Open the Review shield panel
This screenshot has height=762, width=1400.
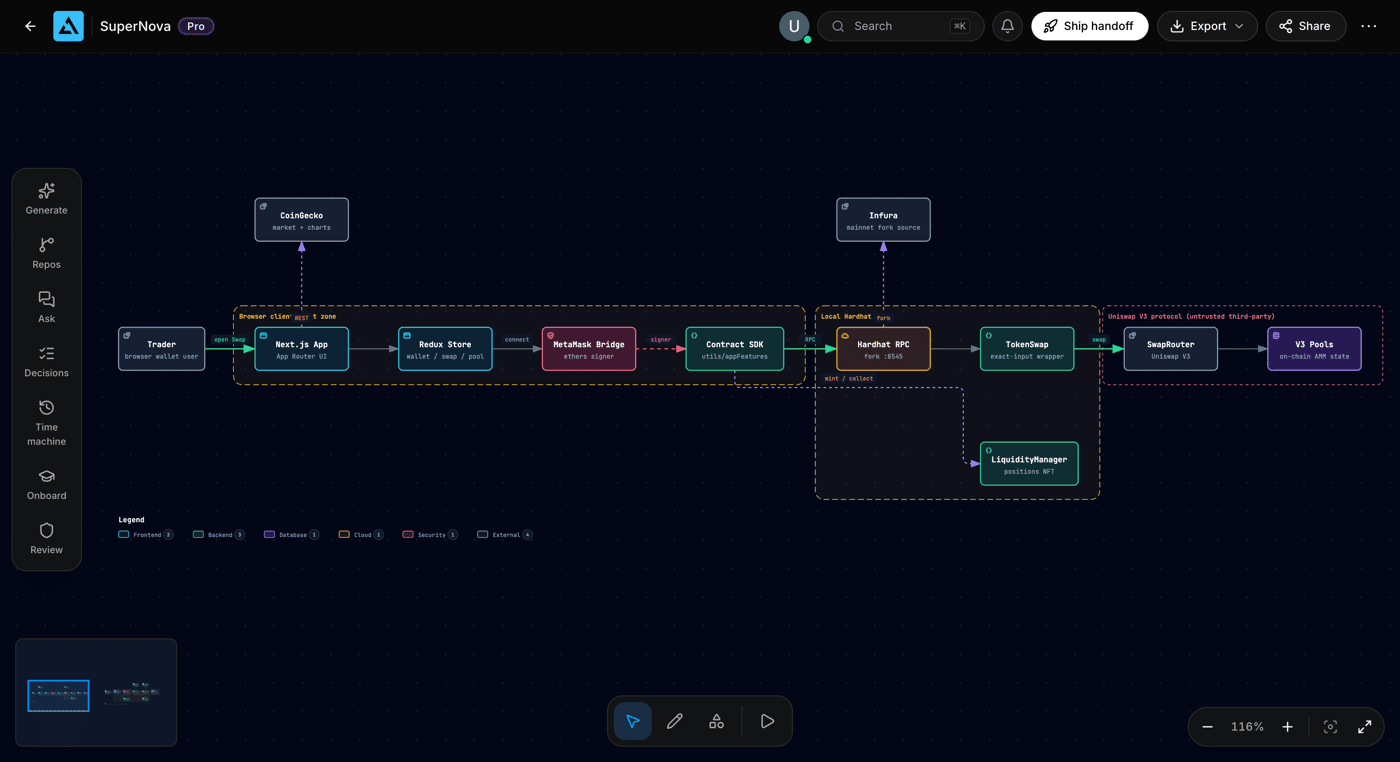click(x=46, y=538)
